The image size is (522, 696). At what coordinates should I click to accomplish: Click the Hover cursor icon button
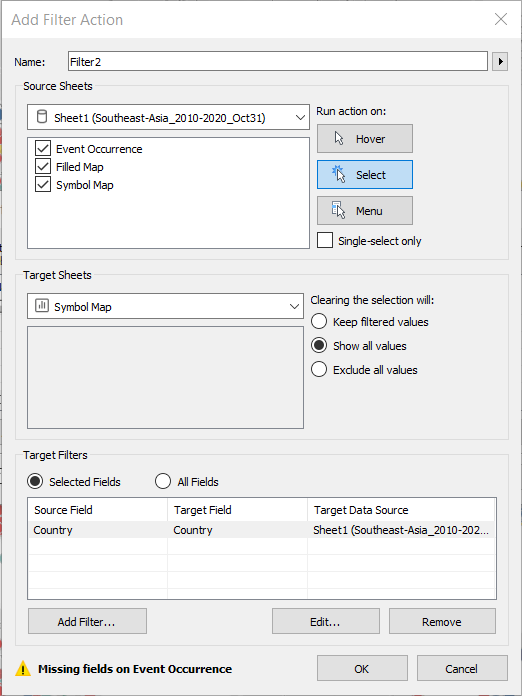click(364, 138)
